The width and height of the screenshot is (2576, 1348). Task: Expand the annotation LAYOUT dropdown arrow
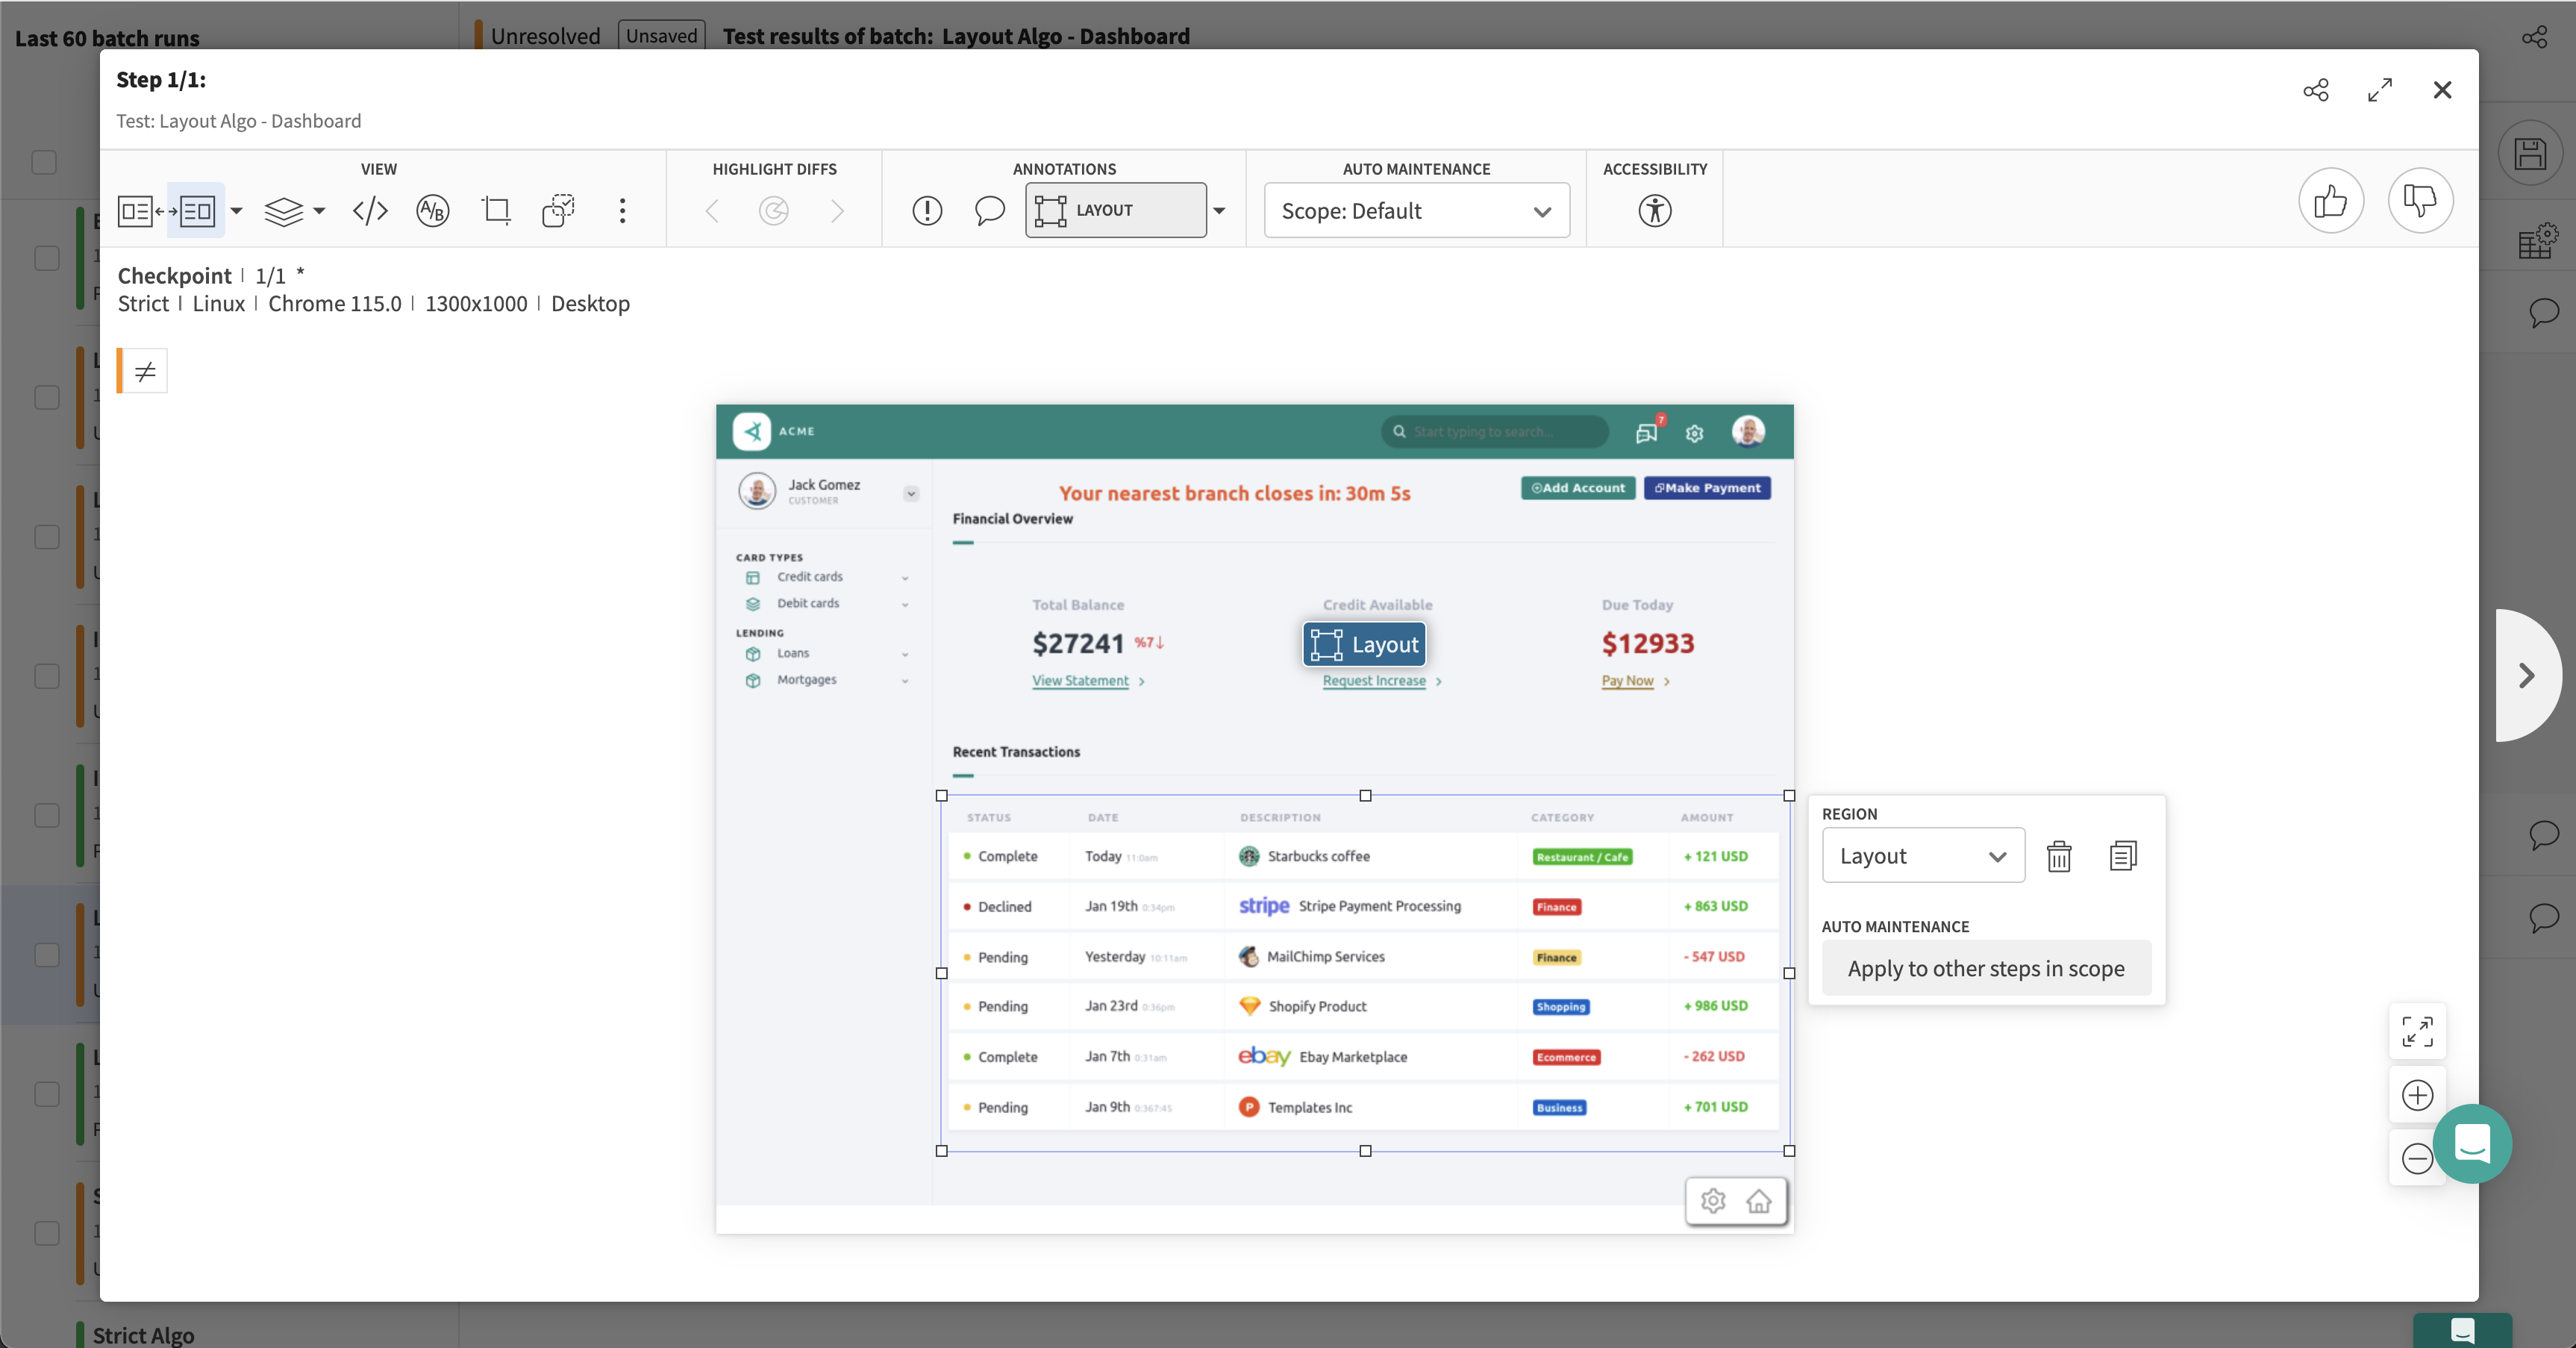(x=1219, y=211)
